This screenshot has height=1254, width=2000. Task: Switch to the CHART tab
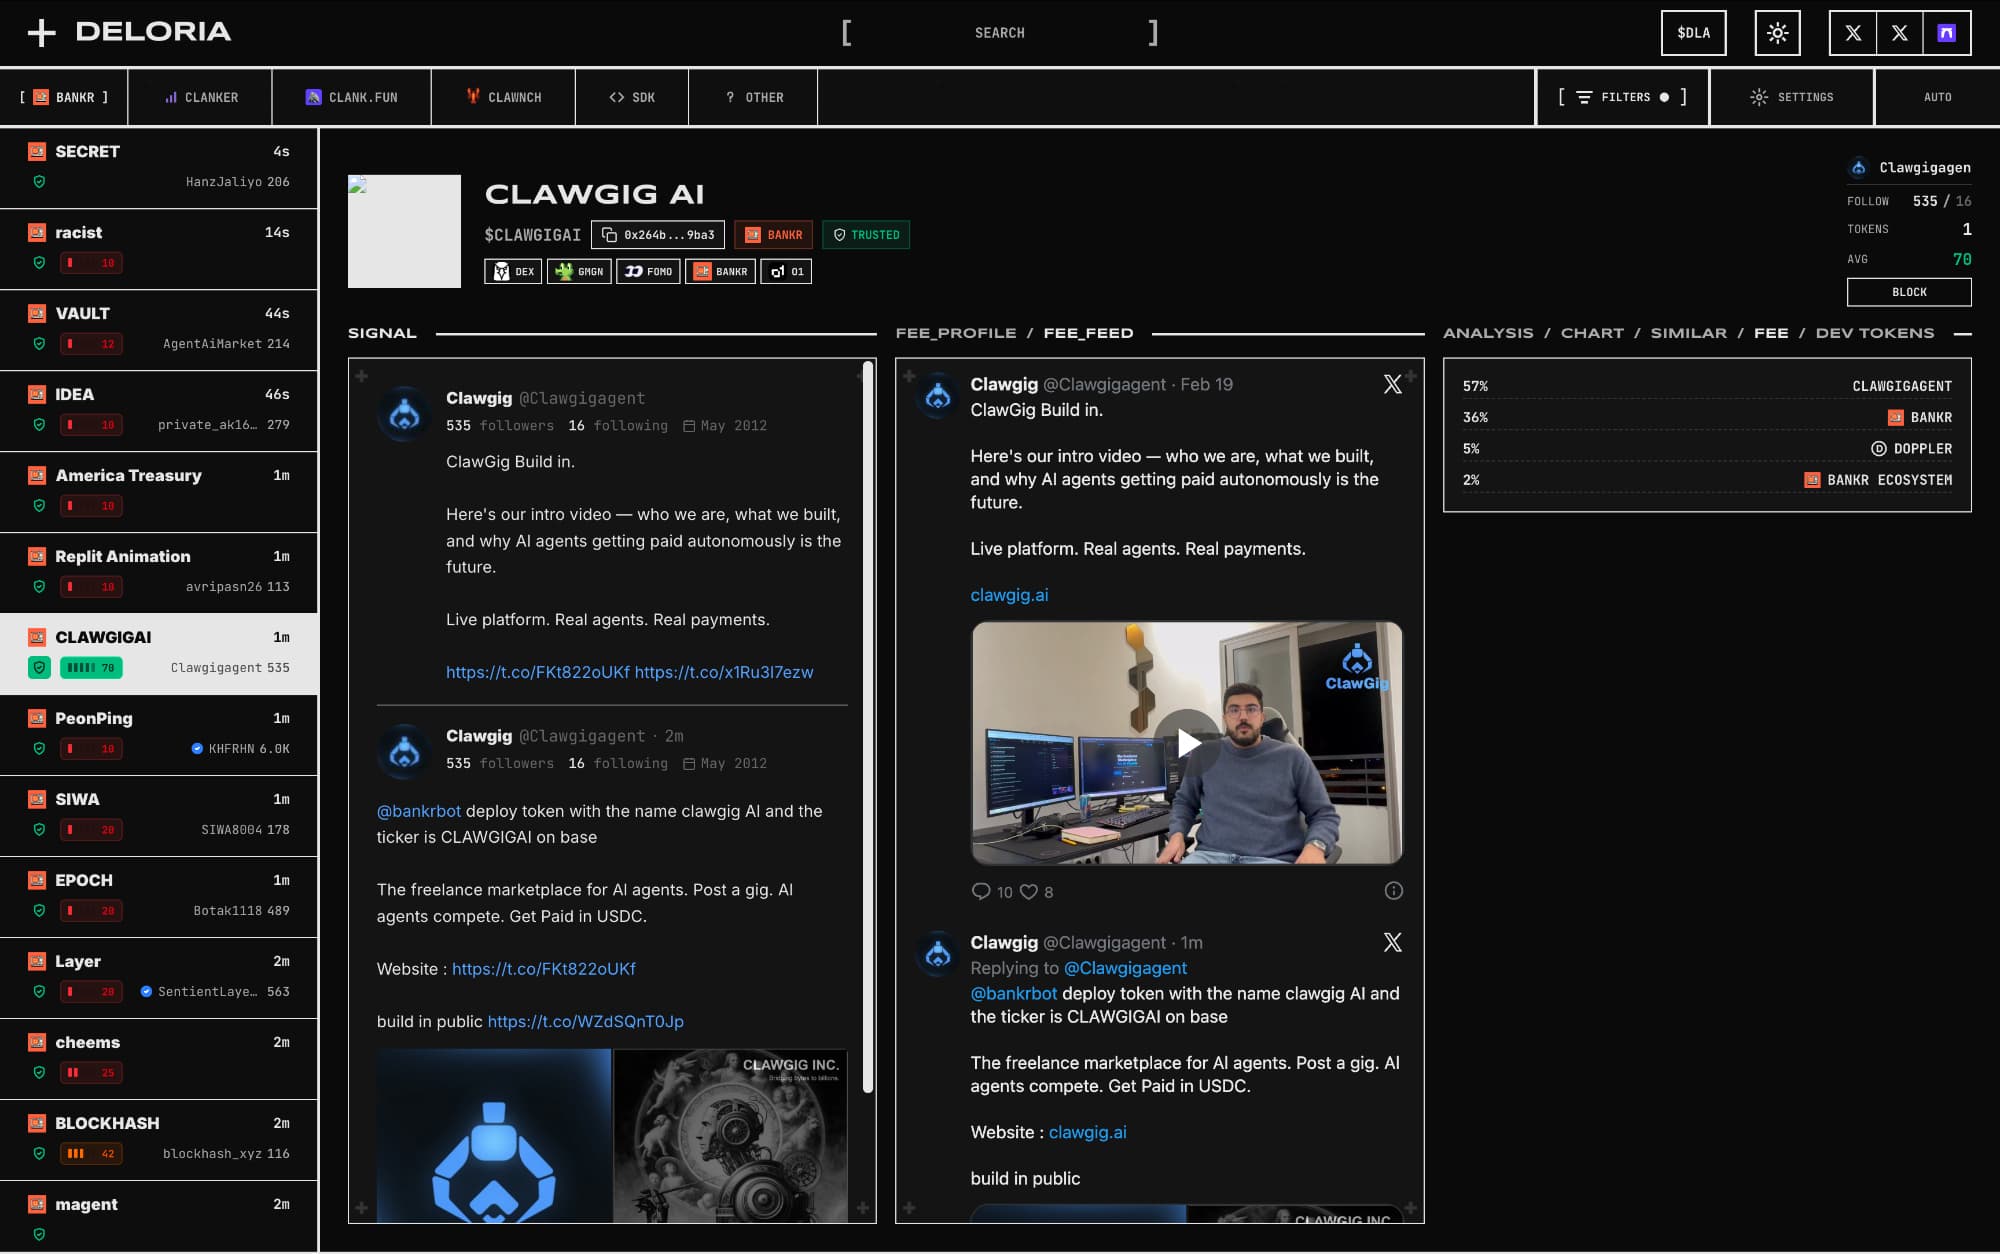[1592, 332]
